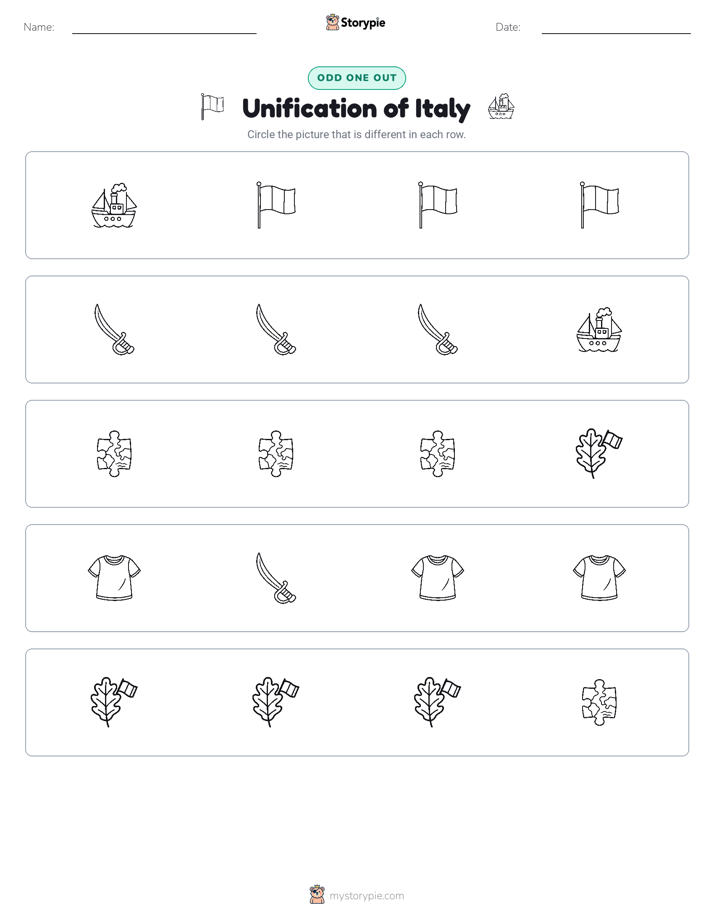Click the flag icon left of the title

pyautogui.click(x=212, y=107)
